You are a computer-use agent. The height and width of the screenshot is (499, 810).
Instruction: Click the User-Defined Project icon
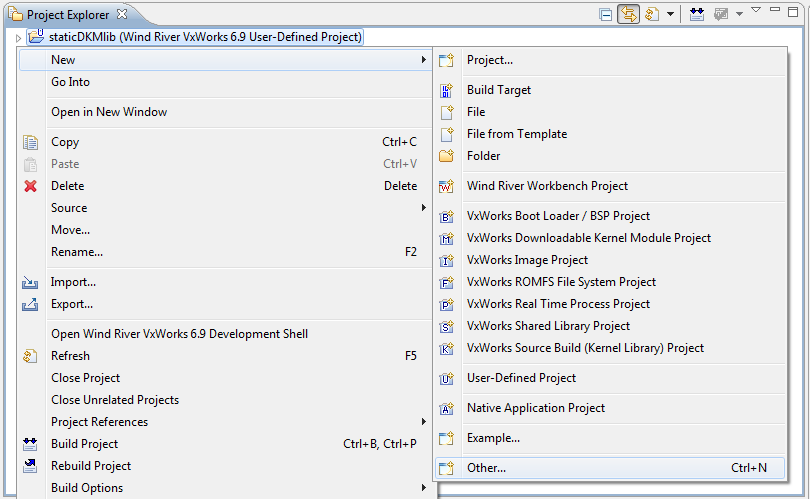[x=446, y=379]
